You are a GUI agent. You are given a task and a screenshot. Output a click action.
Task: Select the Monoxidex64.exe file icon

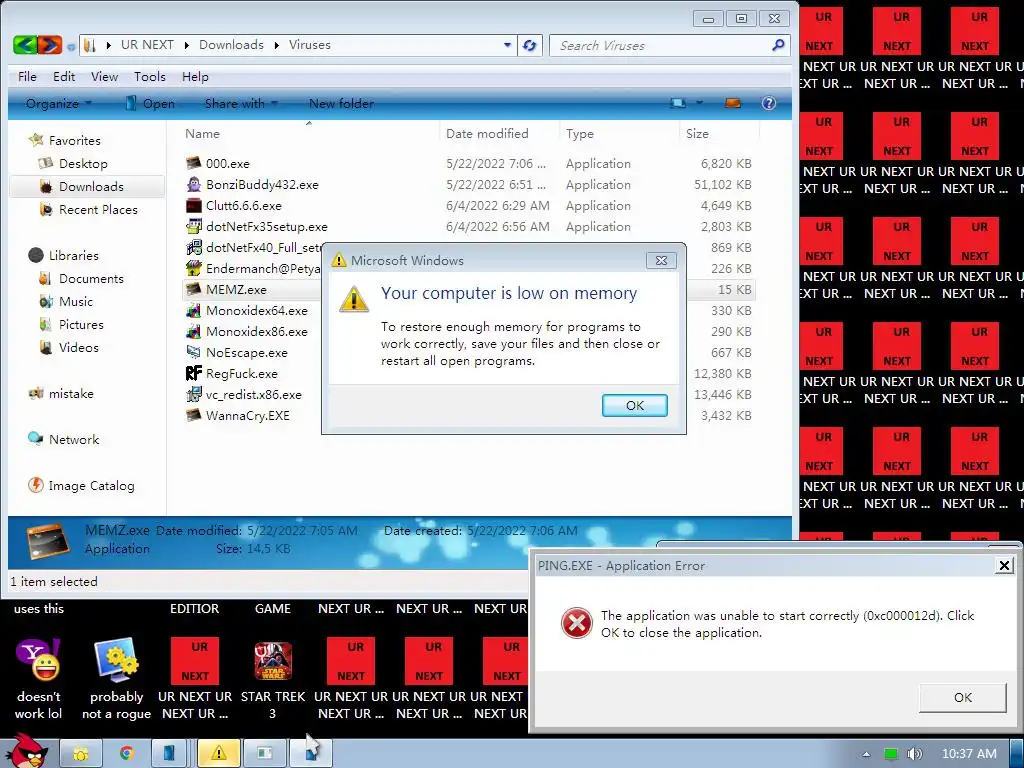(x=193, y=310)
